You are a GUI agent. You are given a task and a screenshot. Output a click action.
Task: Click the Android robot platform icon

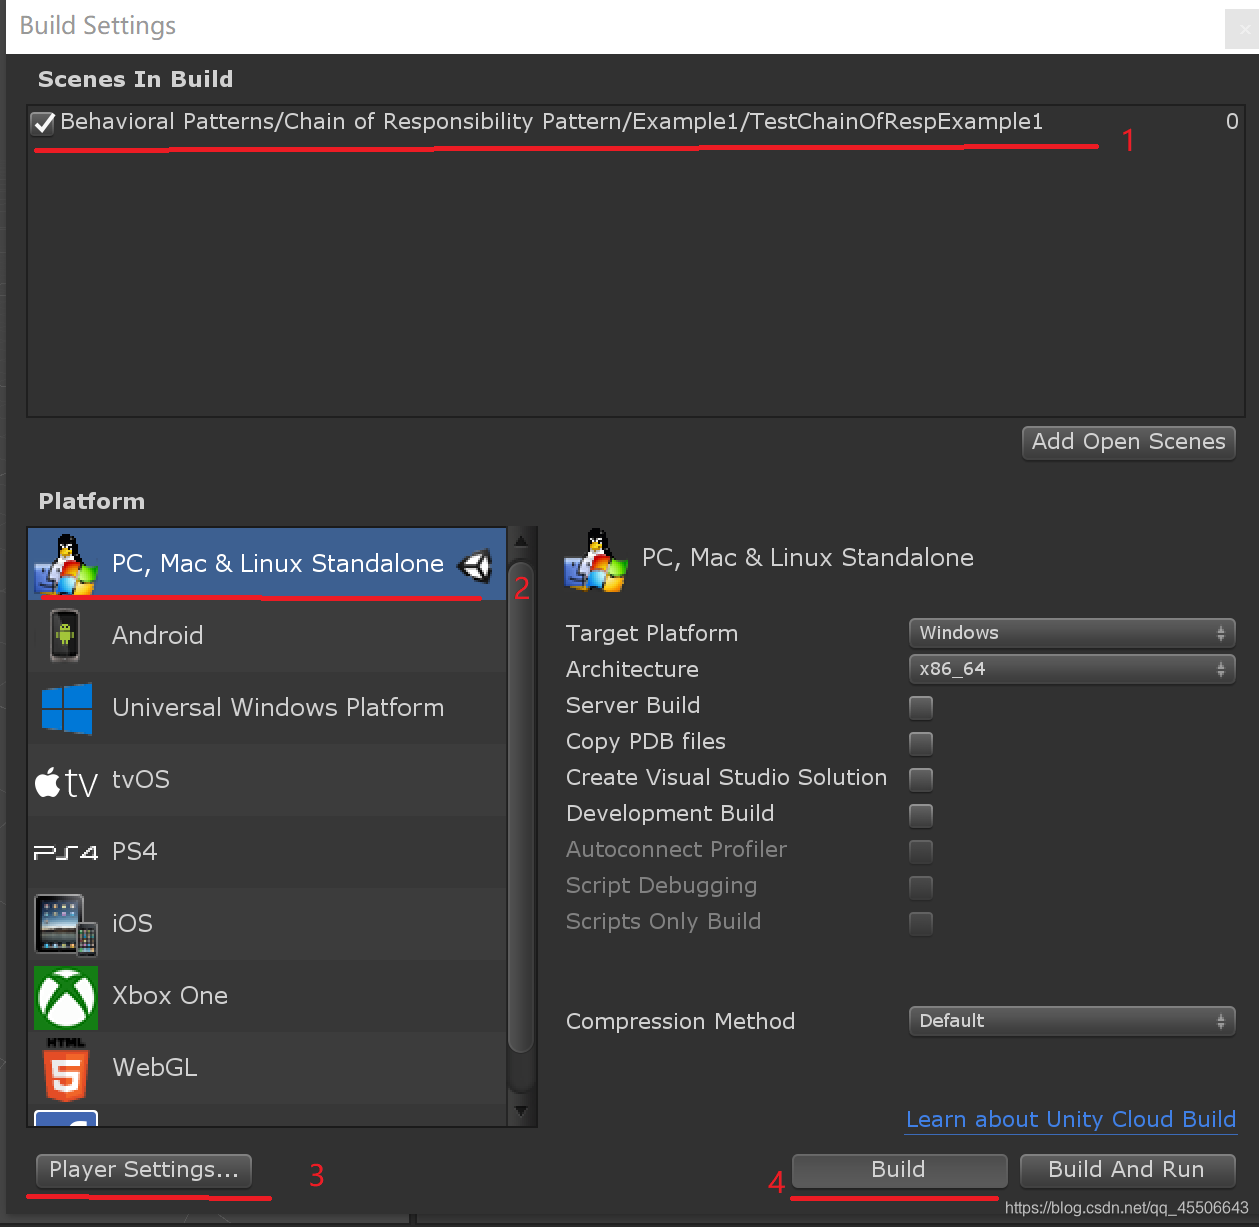coord(65,635)
